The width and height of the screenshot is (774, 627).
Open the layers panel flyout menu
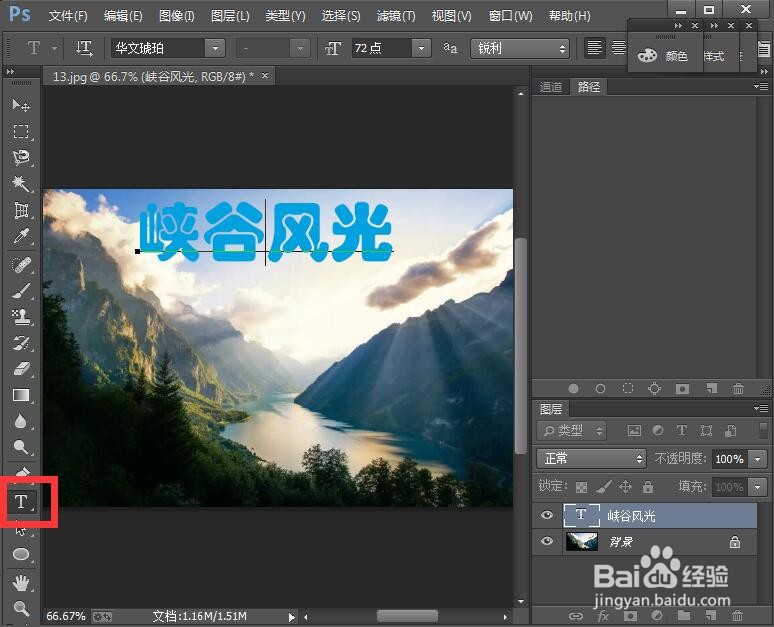coord(761,408)
